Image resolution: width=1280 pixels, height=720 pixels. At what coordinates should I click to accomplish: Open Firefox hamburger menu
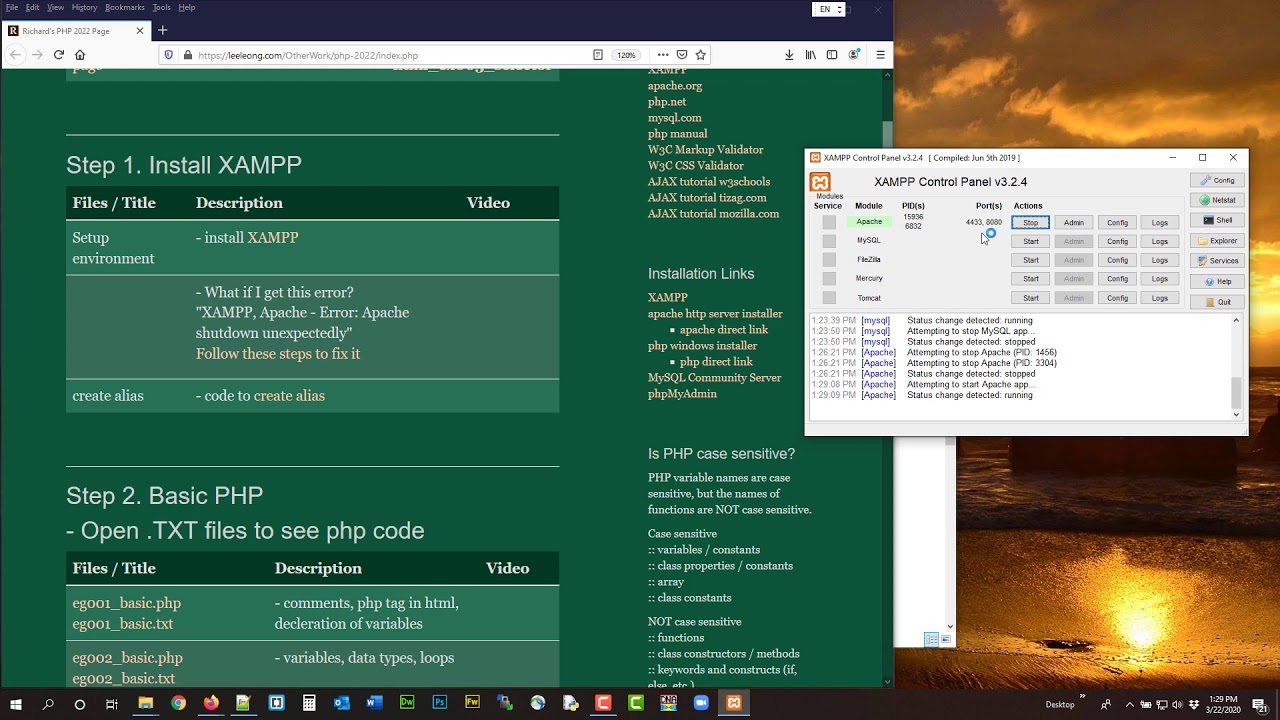[x=880, y=55]
